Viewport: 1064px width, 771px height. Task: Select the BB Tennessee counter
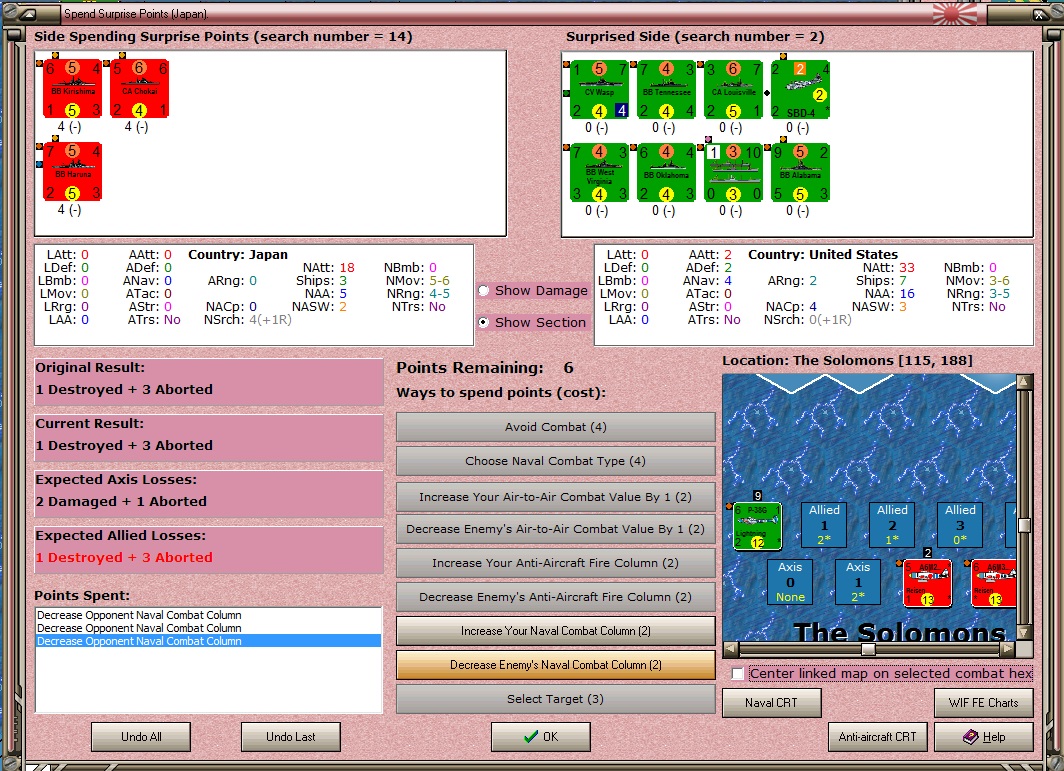(x=666, y=90)
